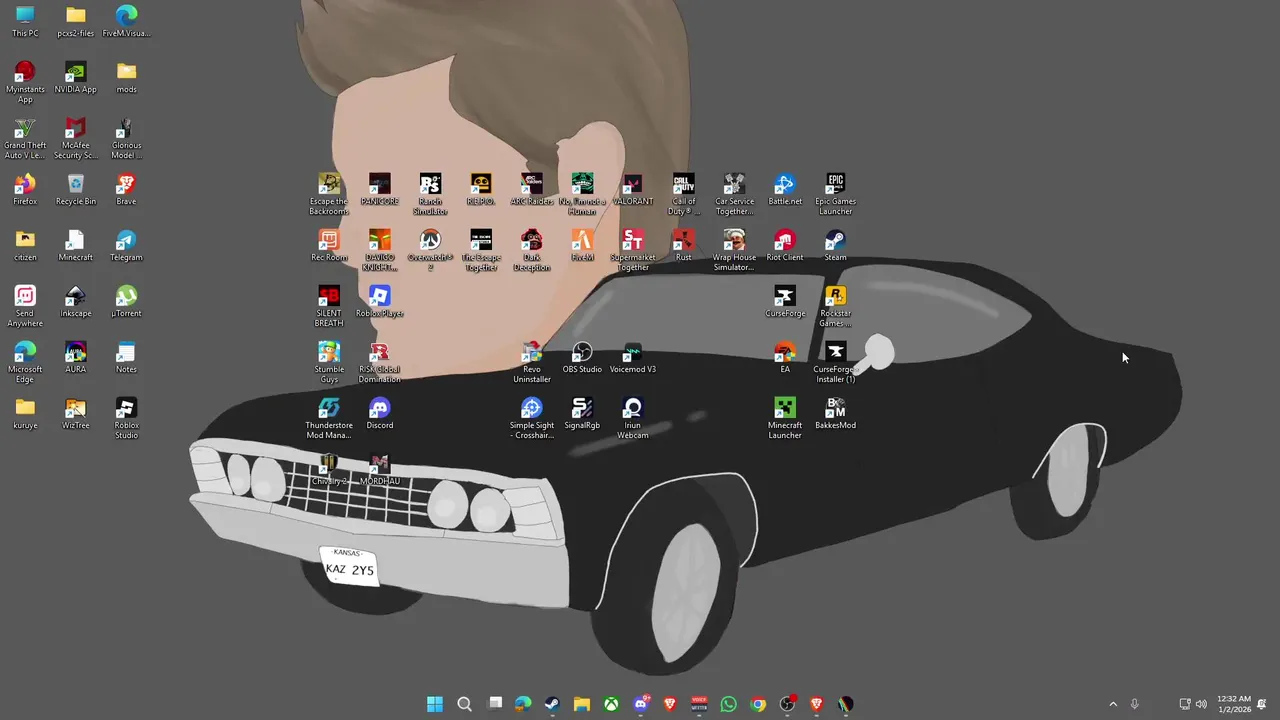The height and width of the screenshot is (720, 1280).
Task: Open the Windows Start menu
Action: tap(435, 704)
